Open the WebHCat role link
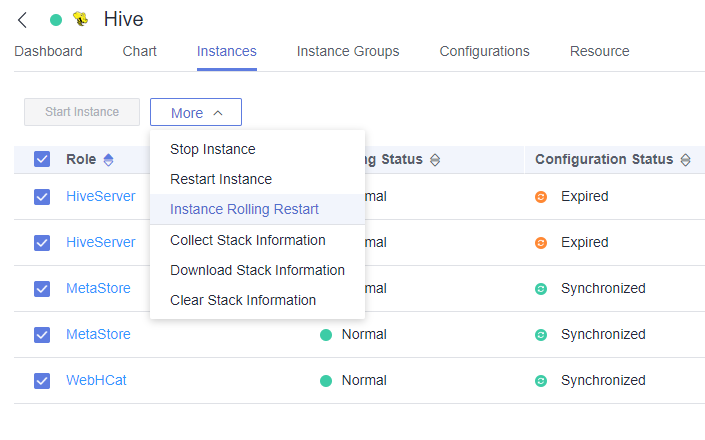 [x=96, y=381]
